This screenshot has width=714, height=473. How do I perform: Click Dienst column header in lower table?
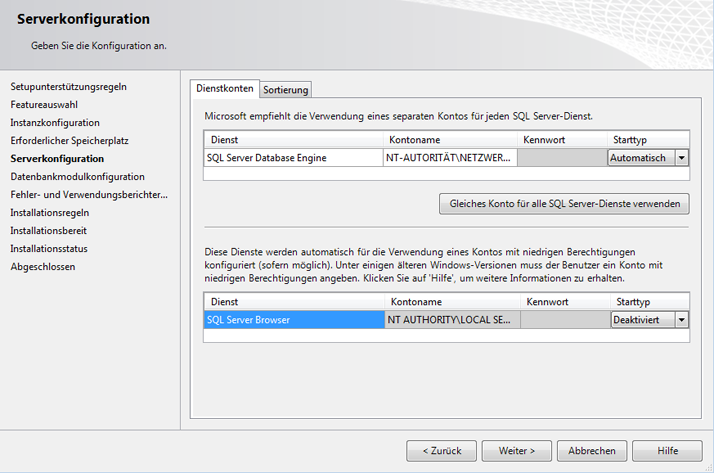click(294, 302)
